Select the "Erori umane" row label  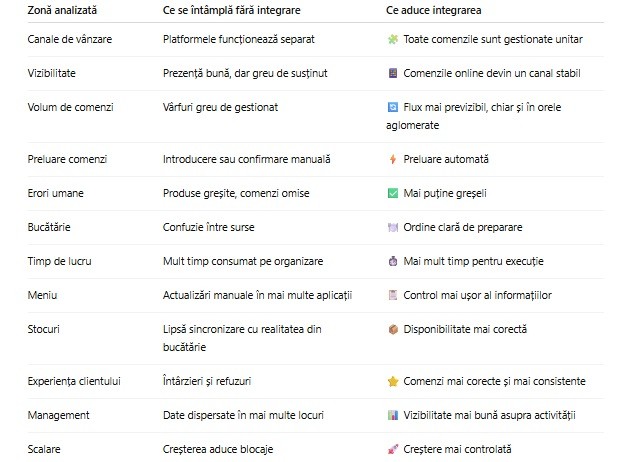[55, 193]
